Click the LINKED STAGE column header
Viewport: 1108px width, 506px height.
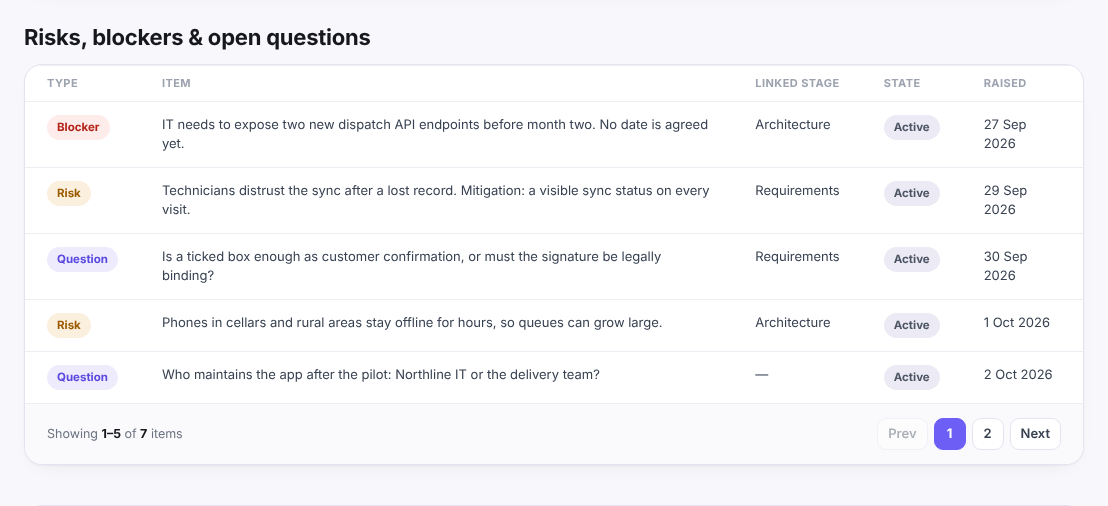[797, 83]
